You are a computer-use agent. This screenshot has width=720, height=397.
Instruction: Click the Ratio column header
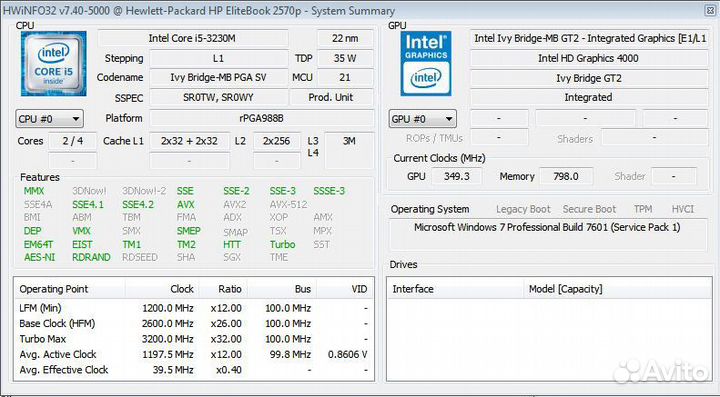click(223, 289)
